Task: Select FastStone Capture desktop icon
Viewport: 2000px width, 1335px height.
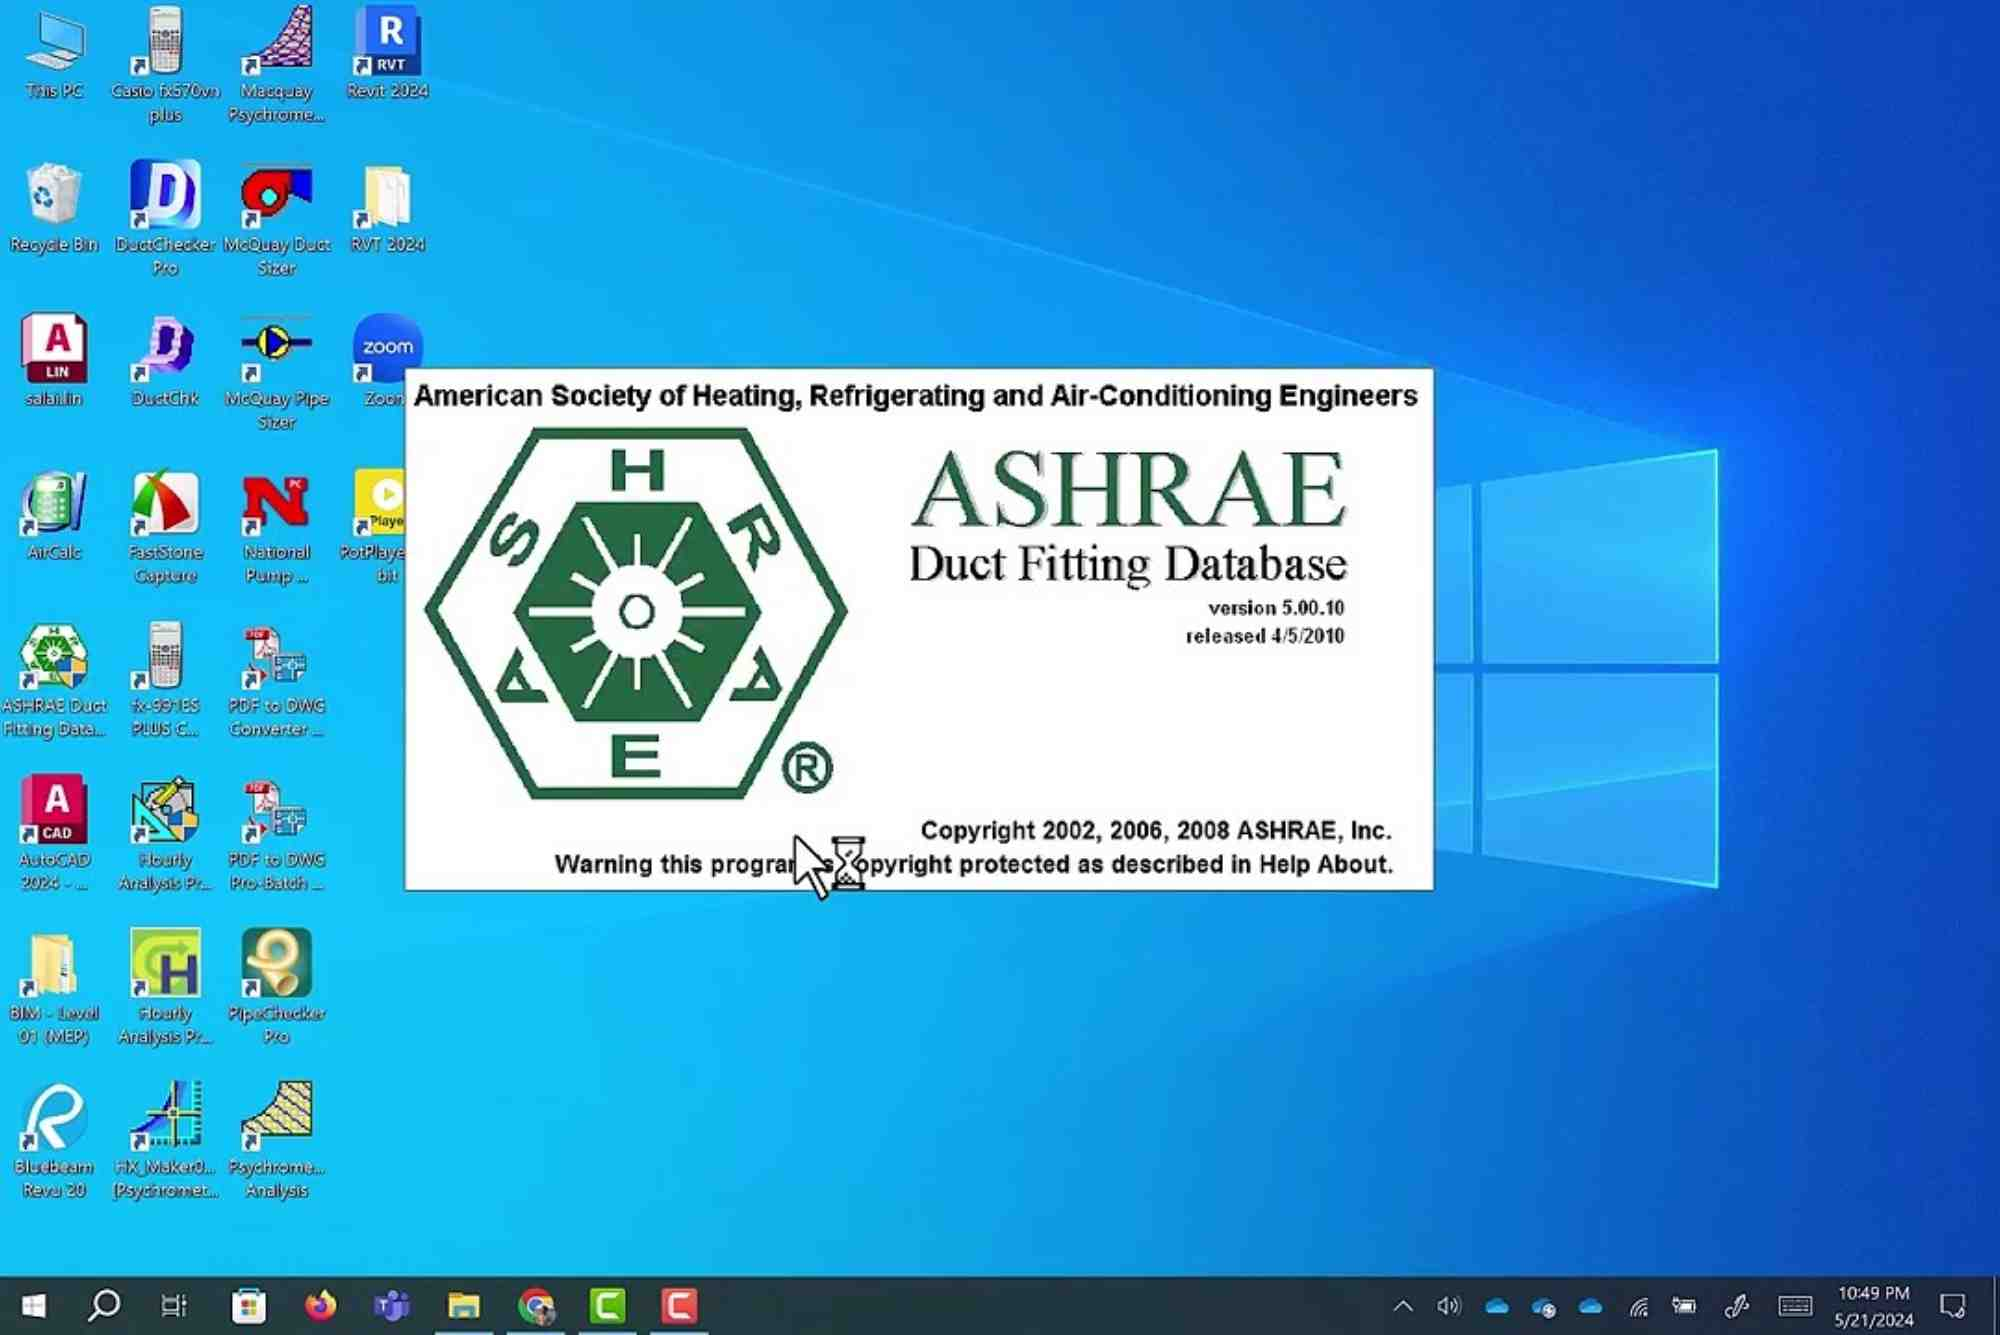Action: pyautogui.click(x=165, y=526)
